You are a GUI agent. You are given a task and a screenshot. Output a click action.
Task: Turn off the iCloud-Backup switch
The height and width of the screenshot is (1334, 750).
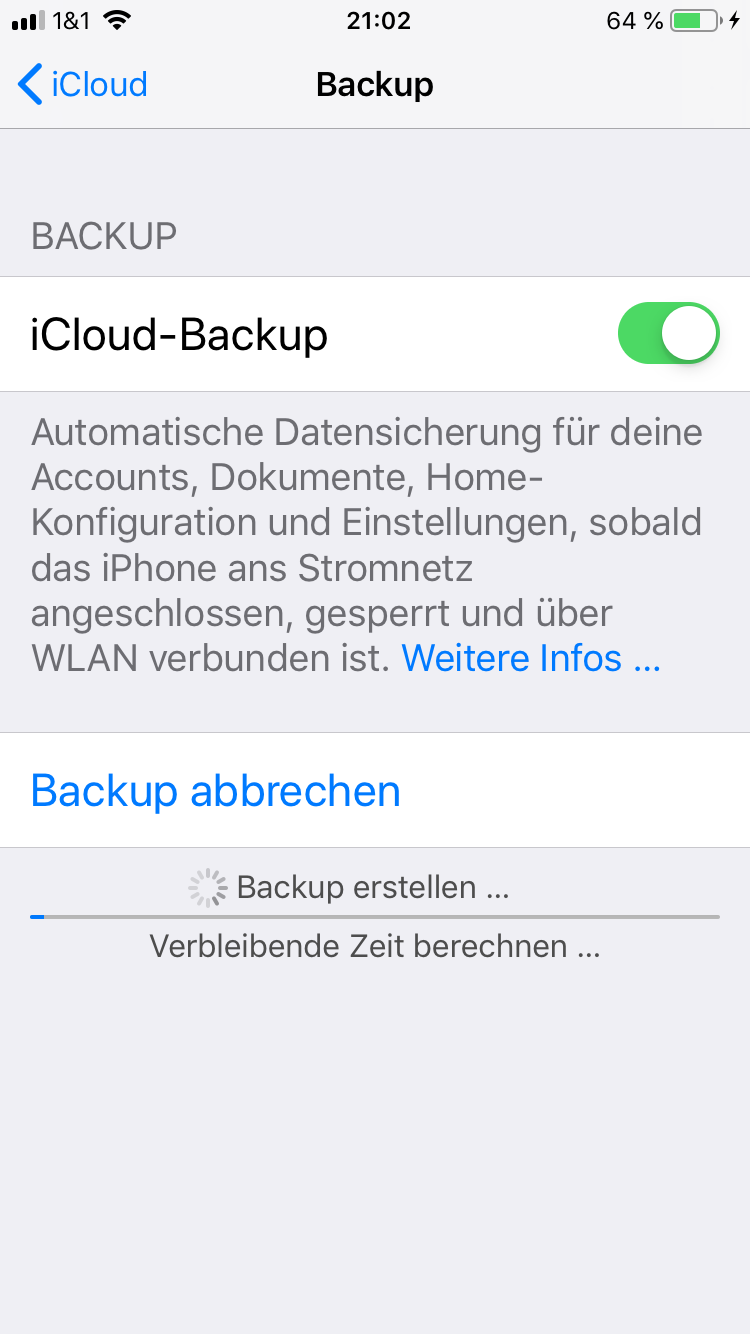click(669, 334)
